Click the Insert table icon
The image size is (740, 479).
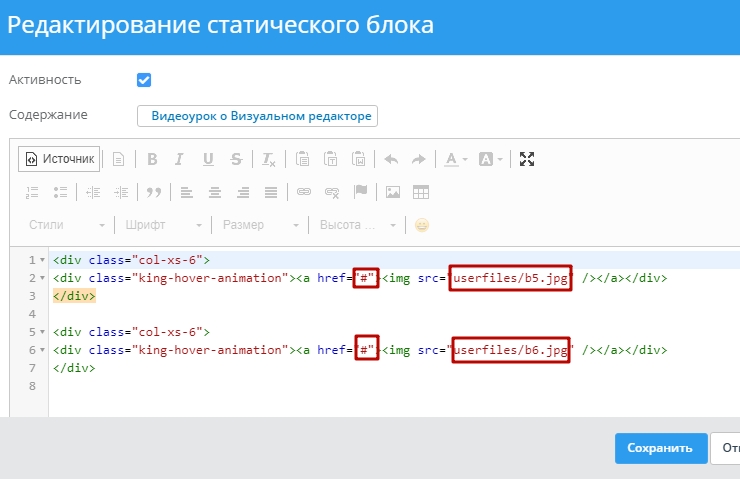point(421,192)
